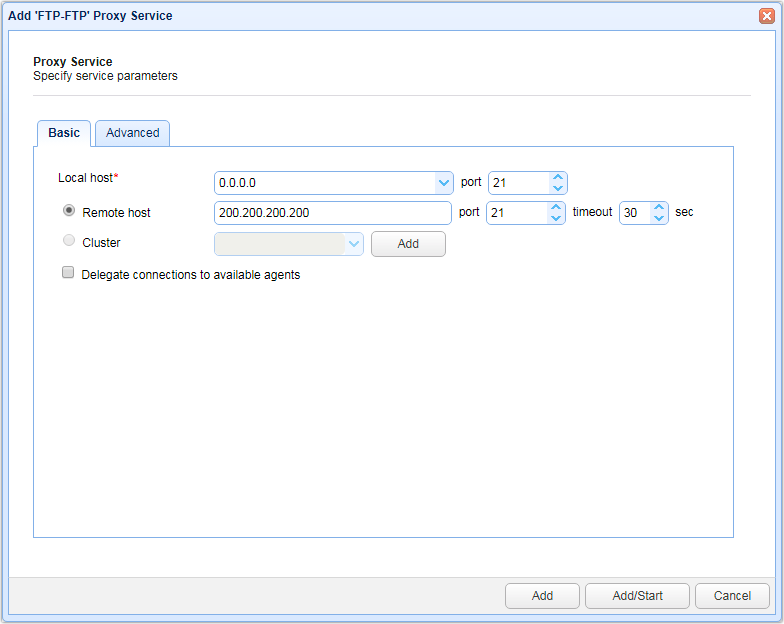The height and width of the screenshot is (624, 784).
Task: Select the Cluster radio button
Action: pyautogui.click(x=69, y=240)
